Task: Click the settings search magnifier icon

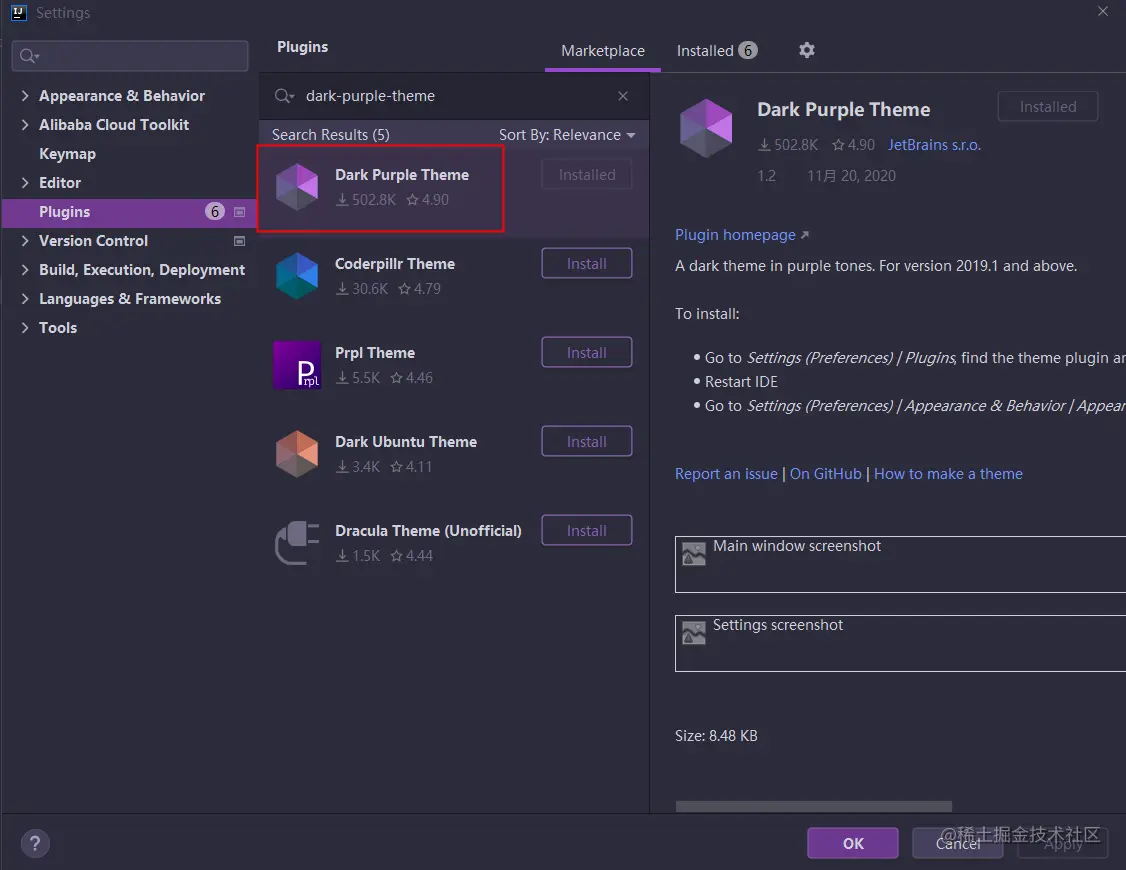Action: point(29,56)
